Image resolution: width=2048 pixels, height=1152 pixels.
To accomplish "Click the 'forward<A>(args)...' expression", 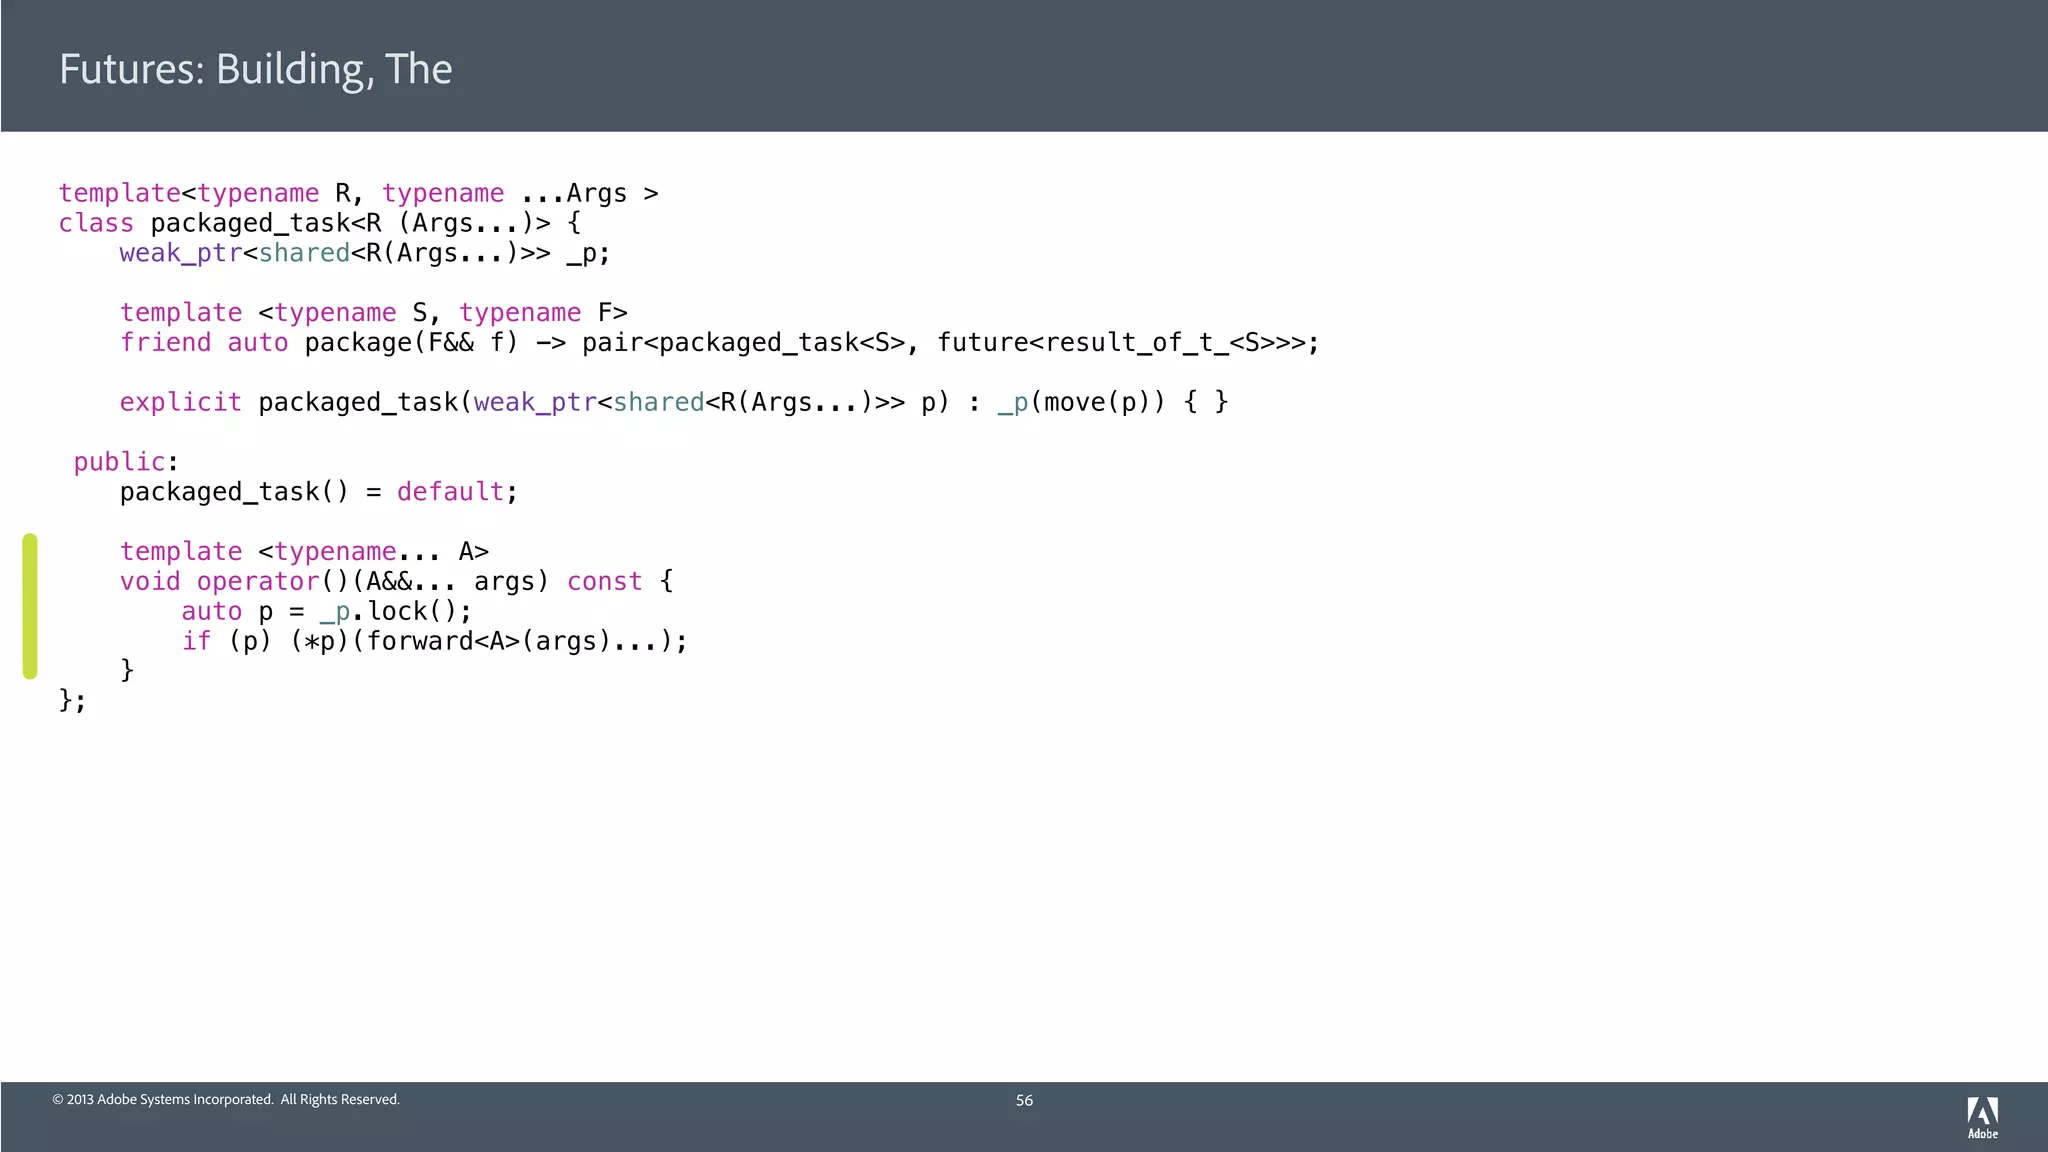I will (x=510, y=641).
